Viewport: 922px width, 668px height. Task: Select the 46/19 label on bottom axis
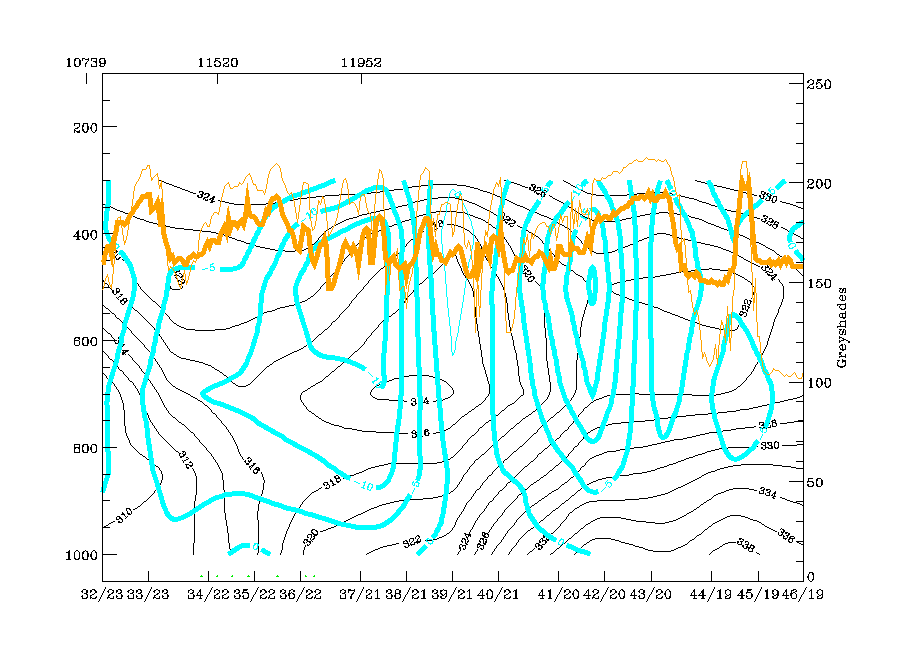(x=802, y=594)
